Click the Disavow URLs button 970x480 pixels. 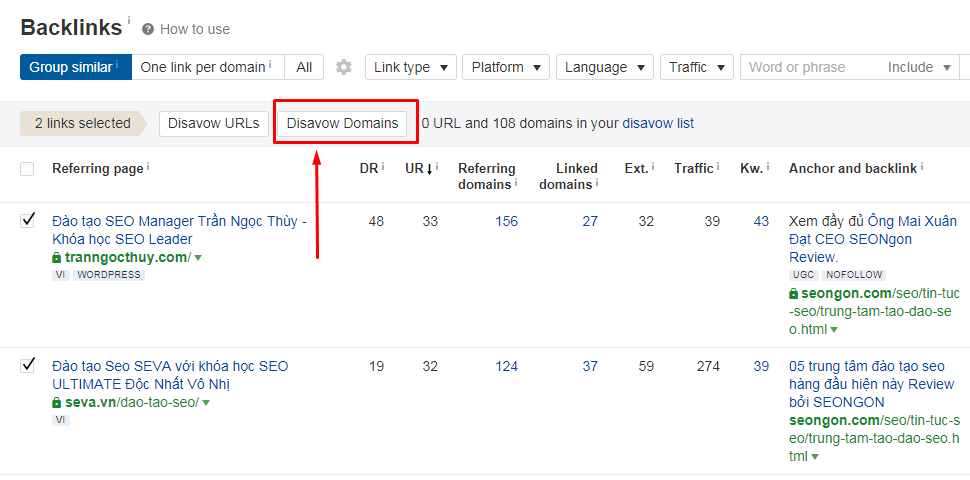(213, 124)
